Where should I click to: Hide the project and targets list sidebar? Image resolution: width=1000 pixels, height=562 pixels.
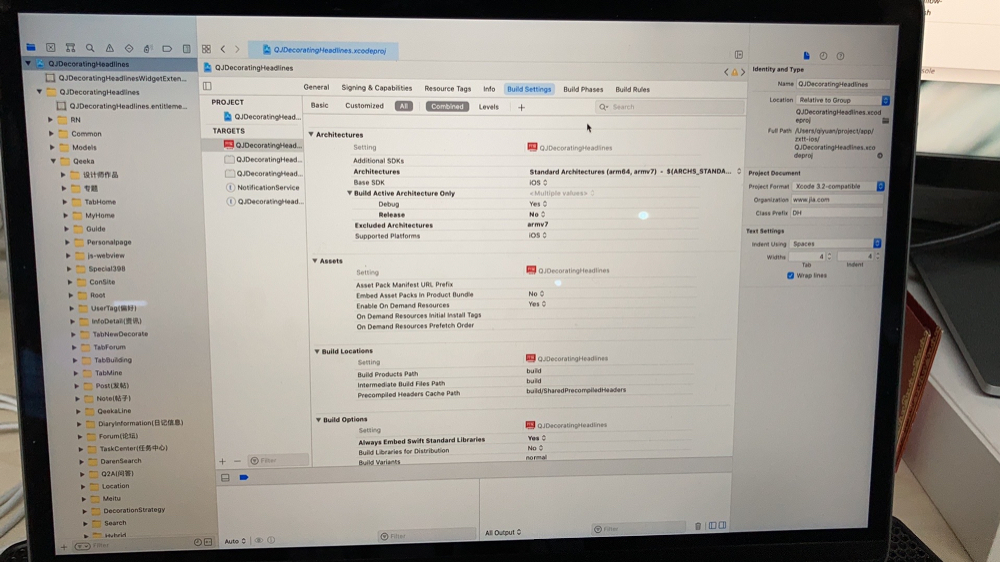point(207,86)
